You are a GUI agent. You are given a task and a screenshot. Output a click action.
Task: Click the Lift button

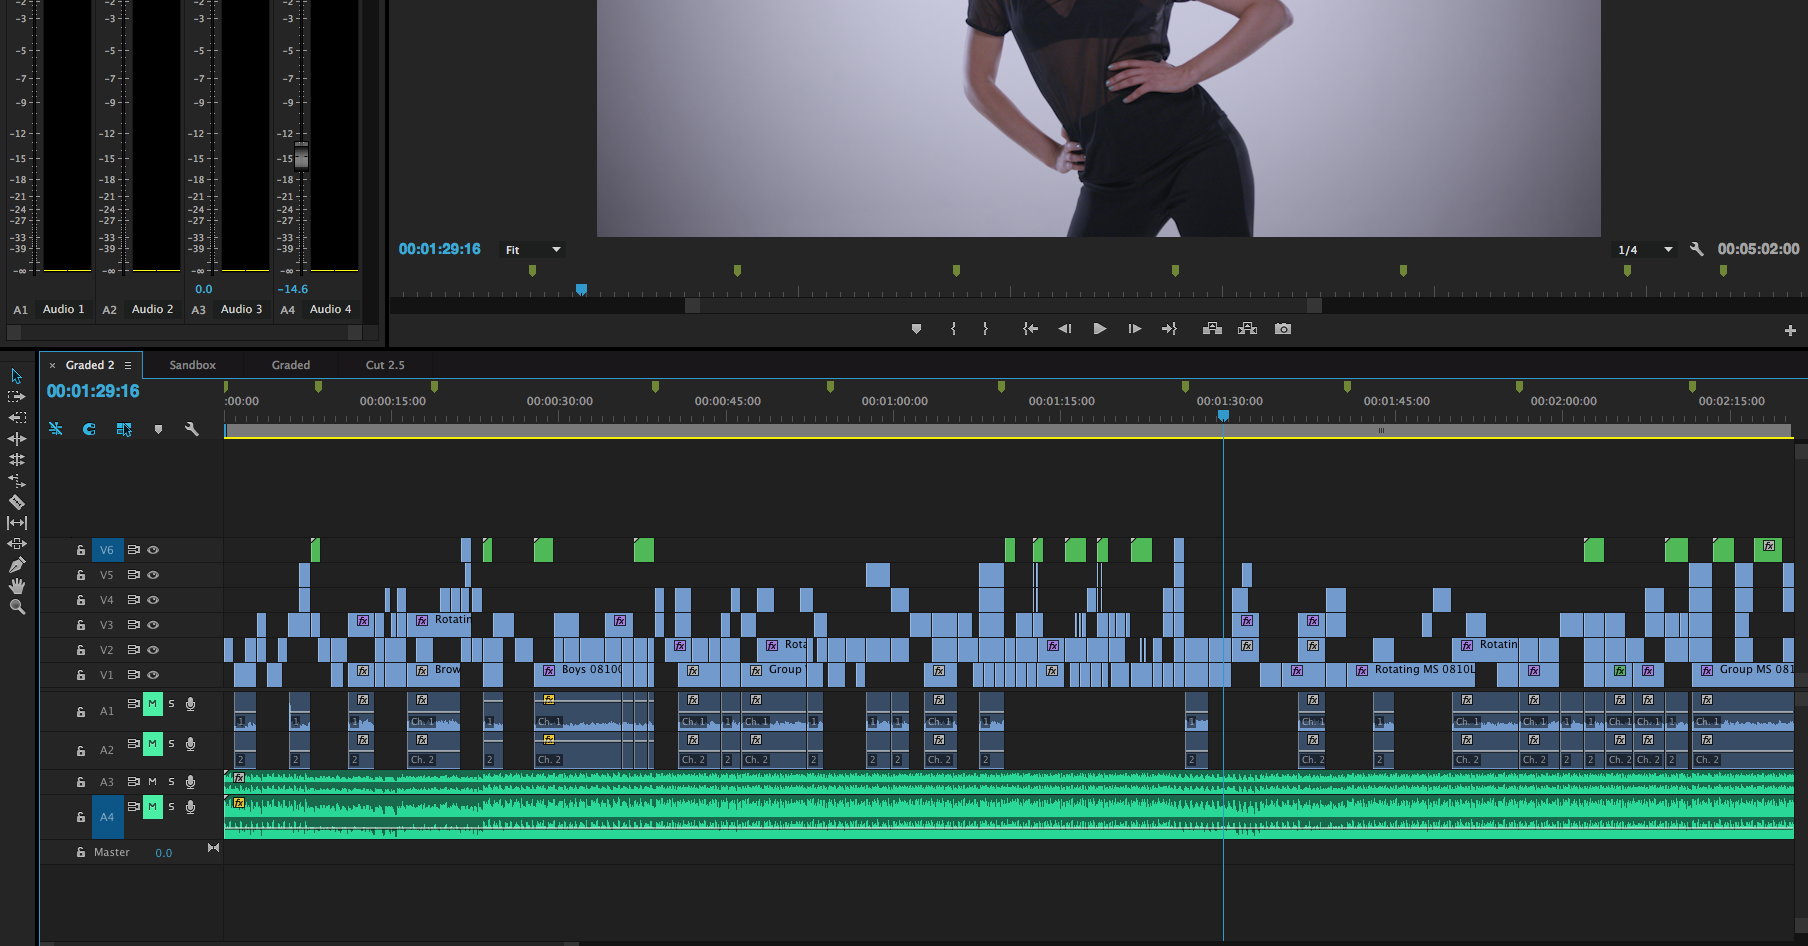pos(1212,329)
